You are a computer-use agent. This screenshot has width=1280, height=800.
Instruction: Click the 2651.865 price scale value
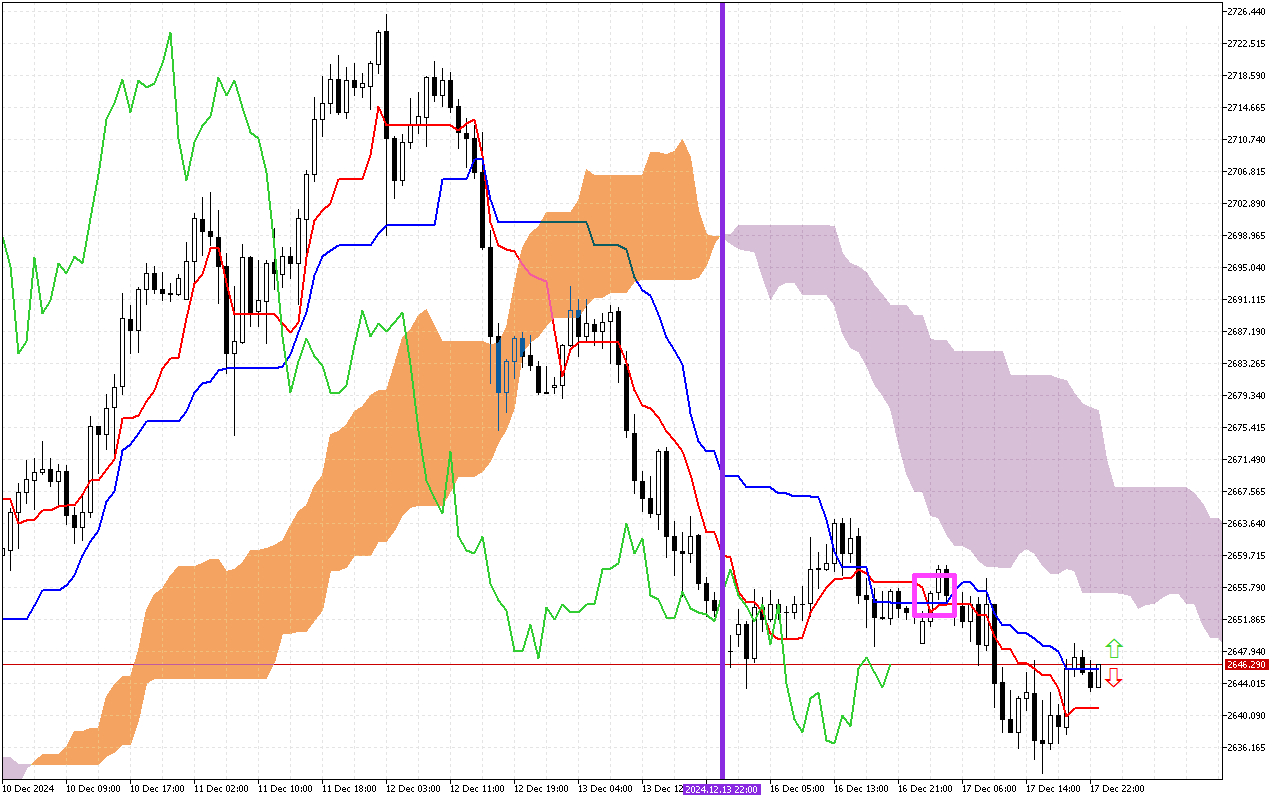[x=1246, y=620]
